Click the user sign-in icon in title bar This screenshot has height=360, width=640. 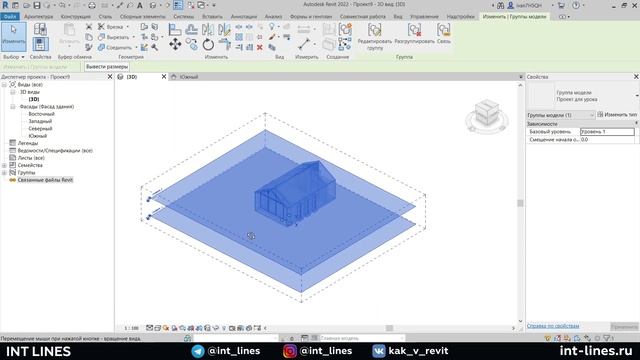(x=510, y=5)
